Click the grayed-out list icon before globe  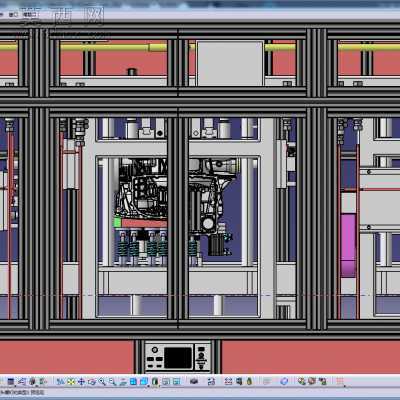point(267,381)
